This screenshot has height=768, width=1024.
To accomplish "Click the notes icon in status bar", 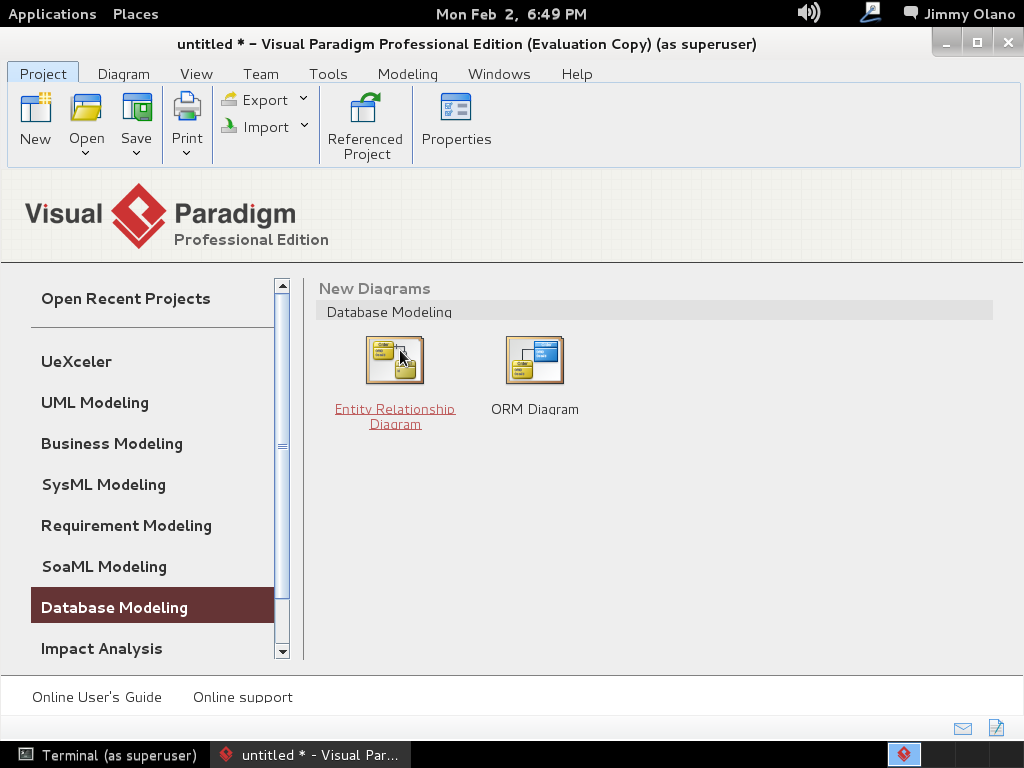I will pos(996,728).
